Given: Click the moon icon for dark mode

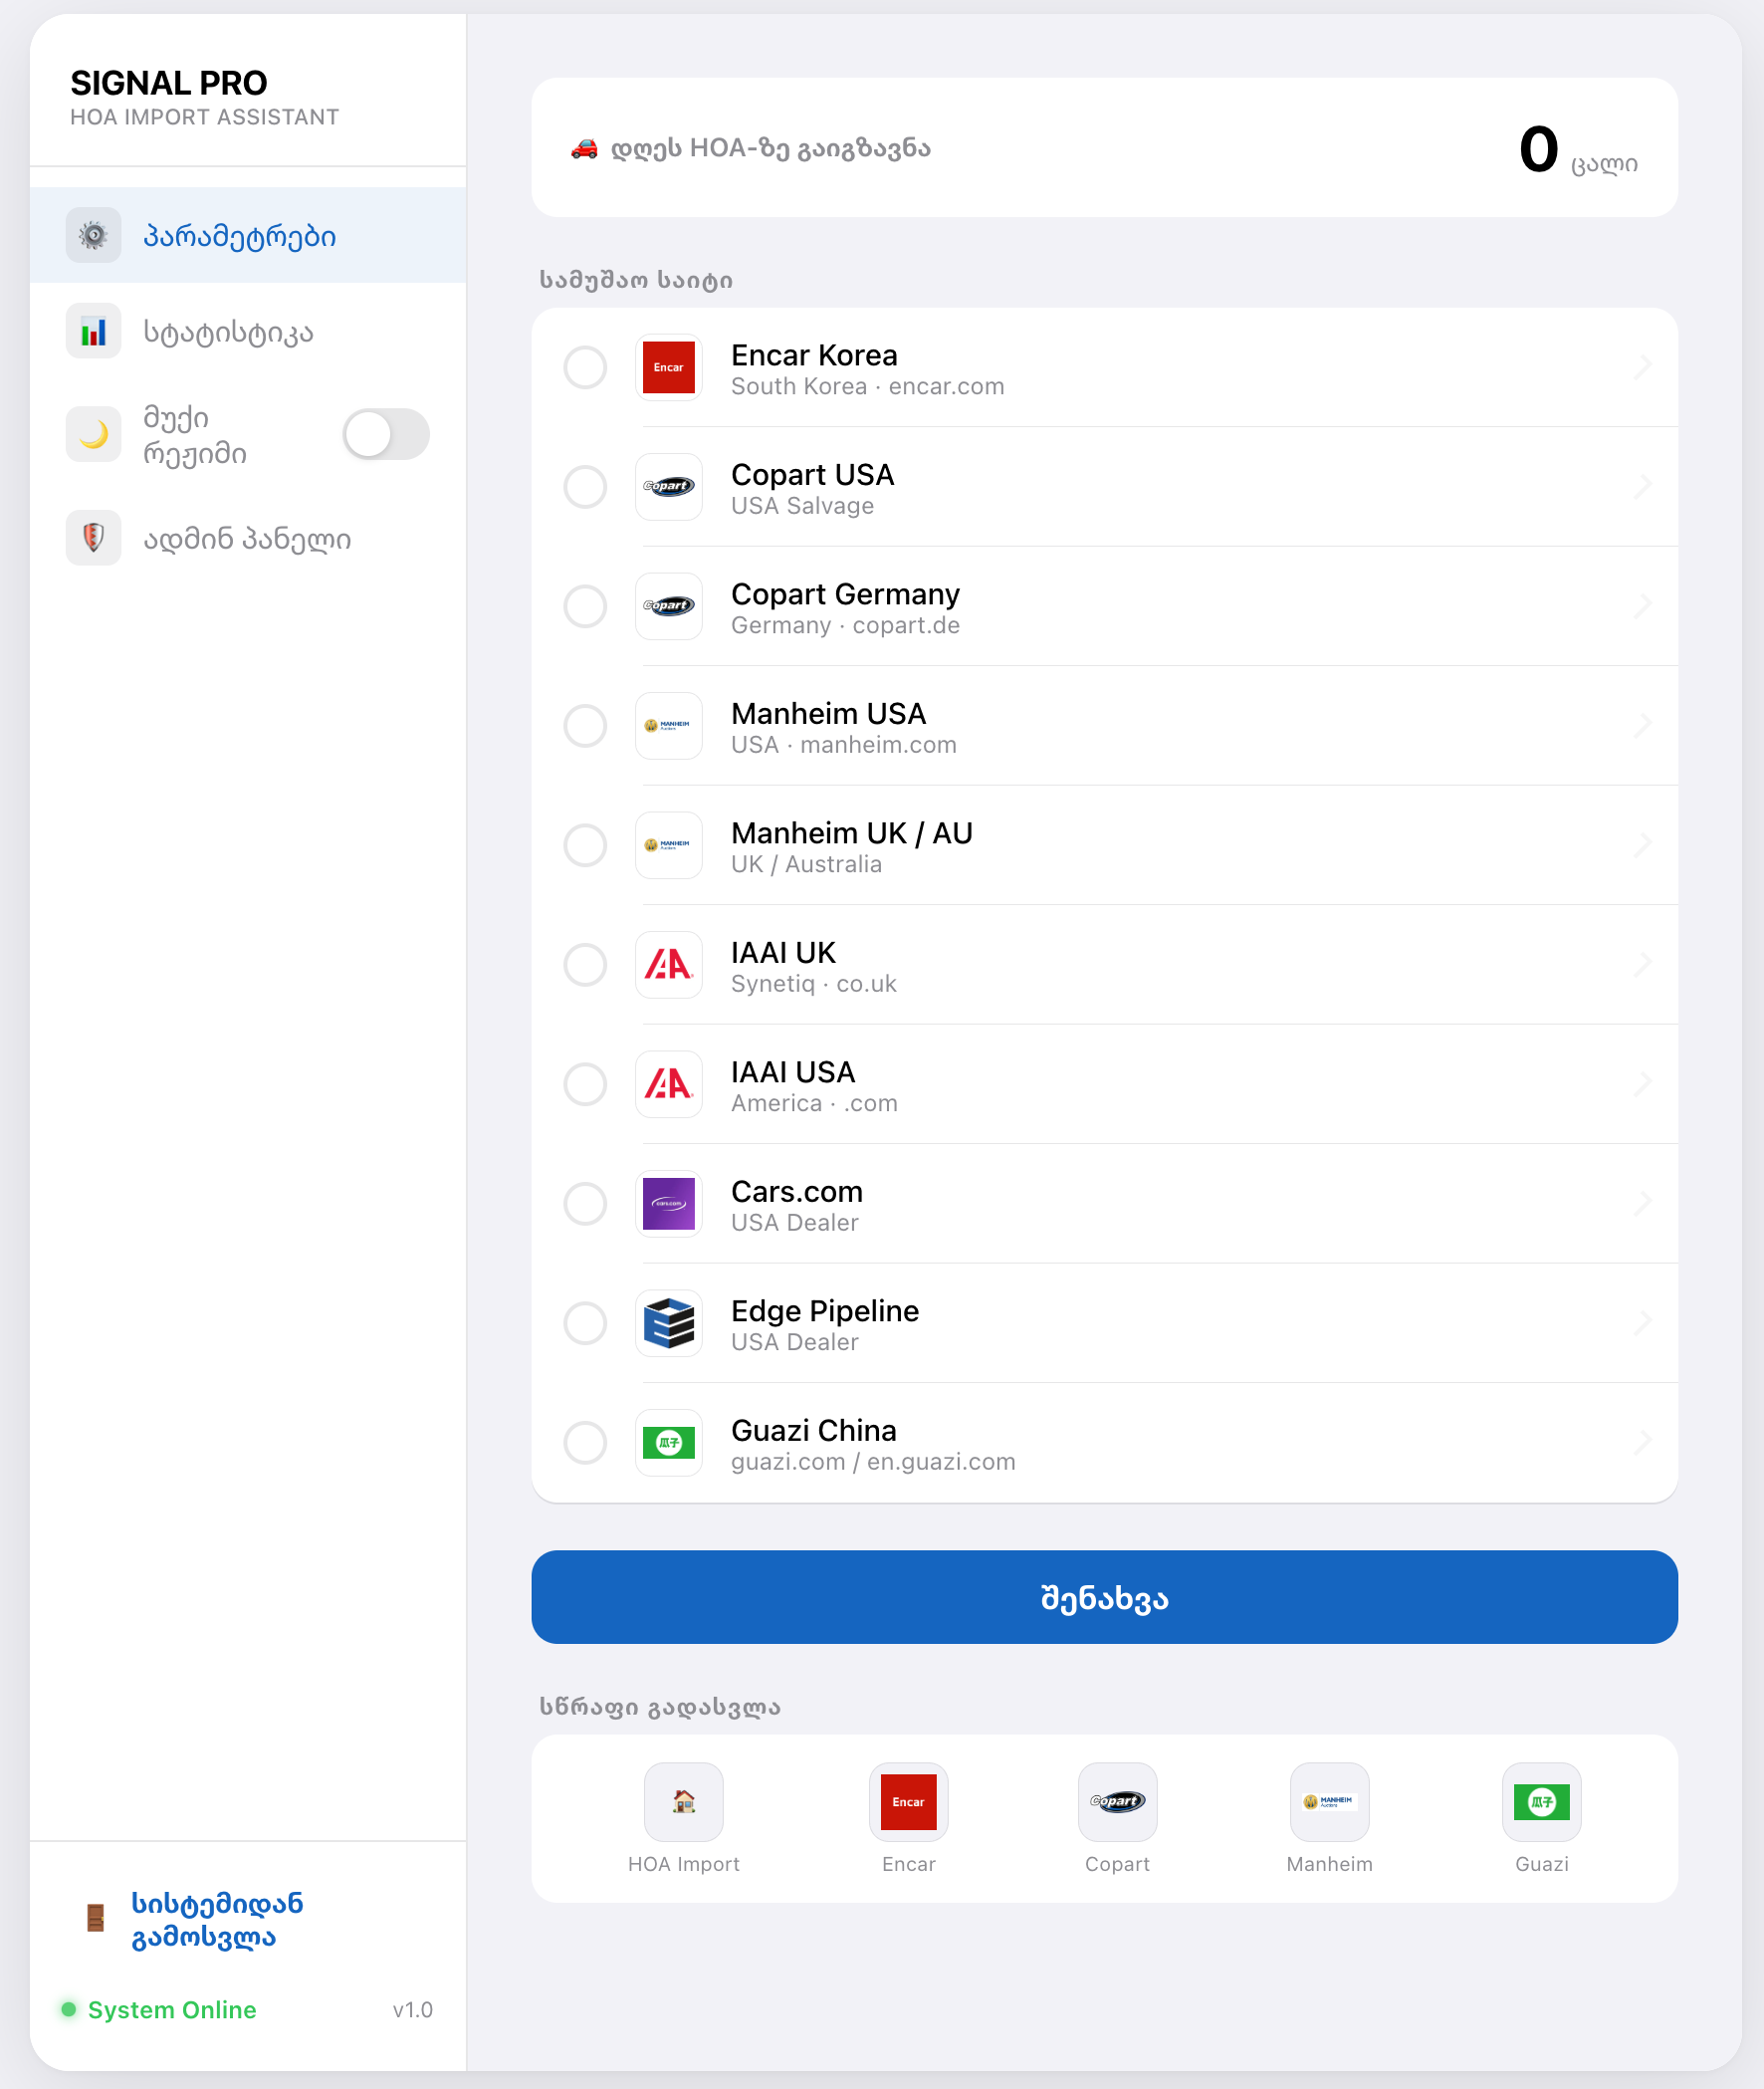Looking at the screenshot, I should tap(93, 434).
